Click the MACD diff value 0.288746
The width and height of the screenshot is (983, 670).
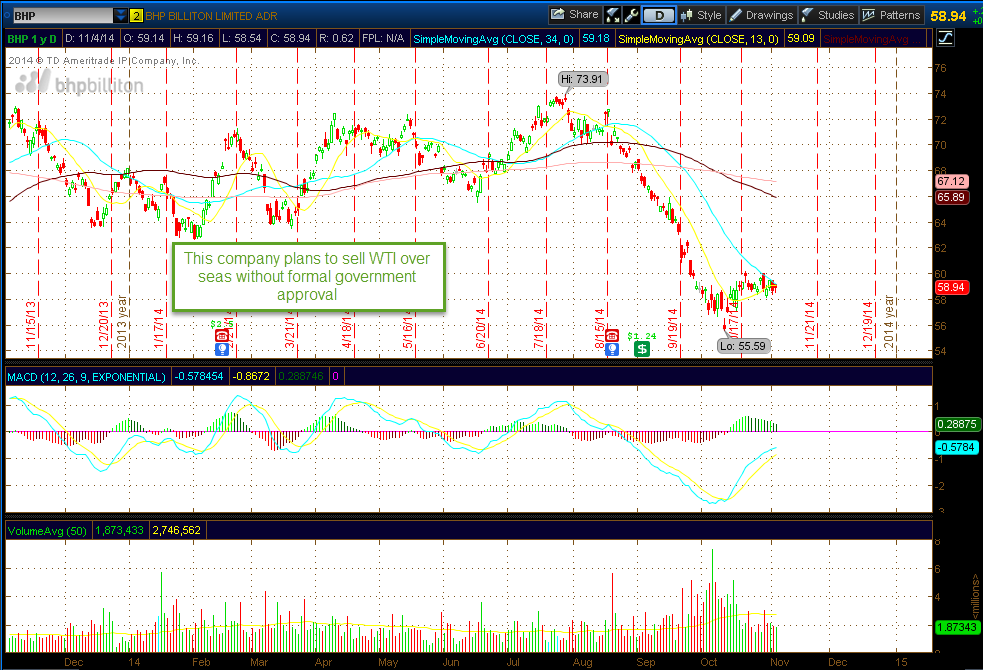tap(301, 377)
